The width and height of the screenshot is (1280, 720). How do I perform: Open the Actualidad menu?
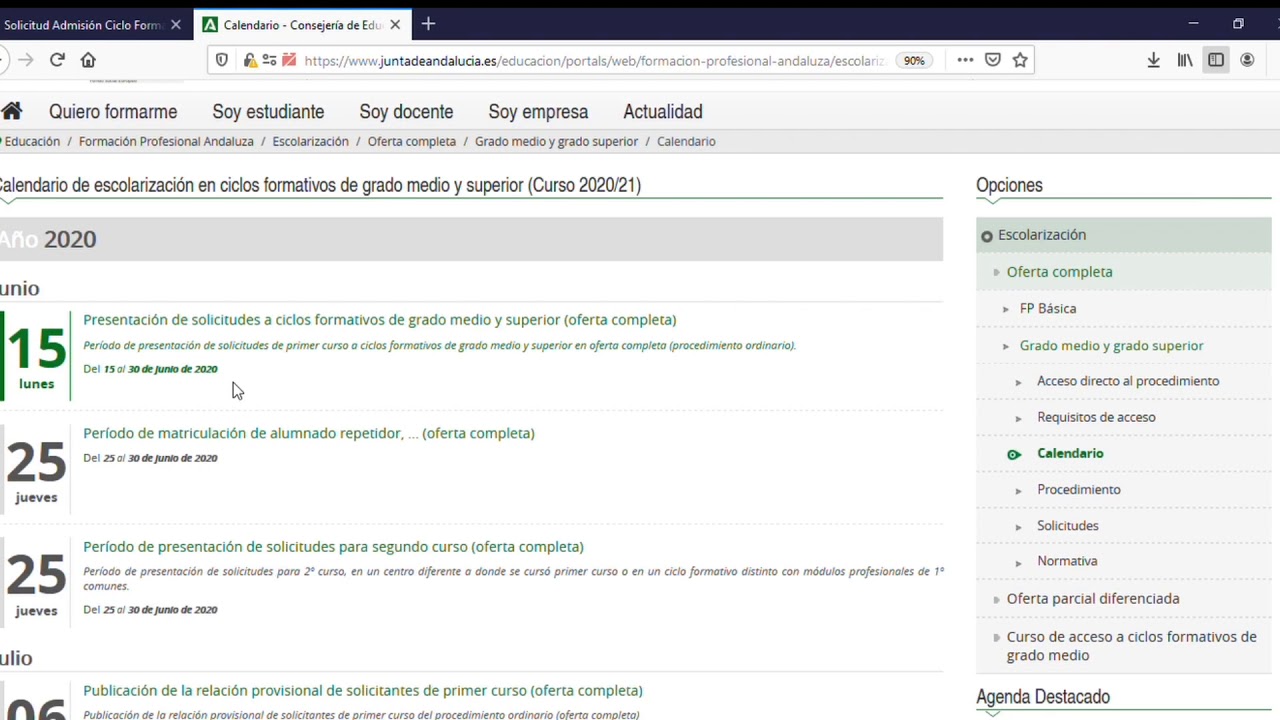click(663, 111)
